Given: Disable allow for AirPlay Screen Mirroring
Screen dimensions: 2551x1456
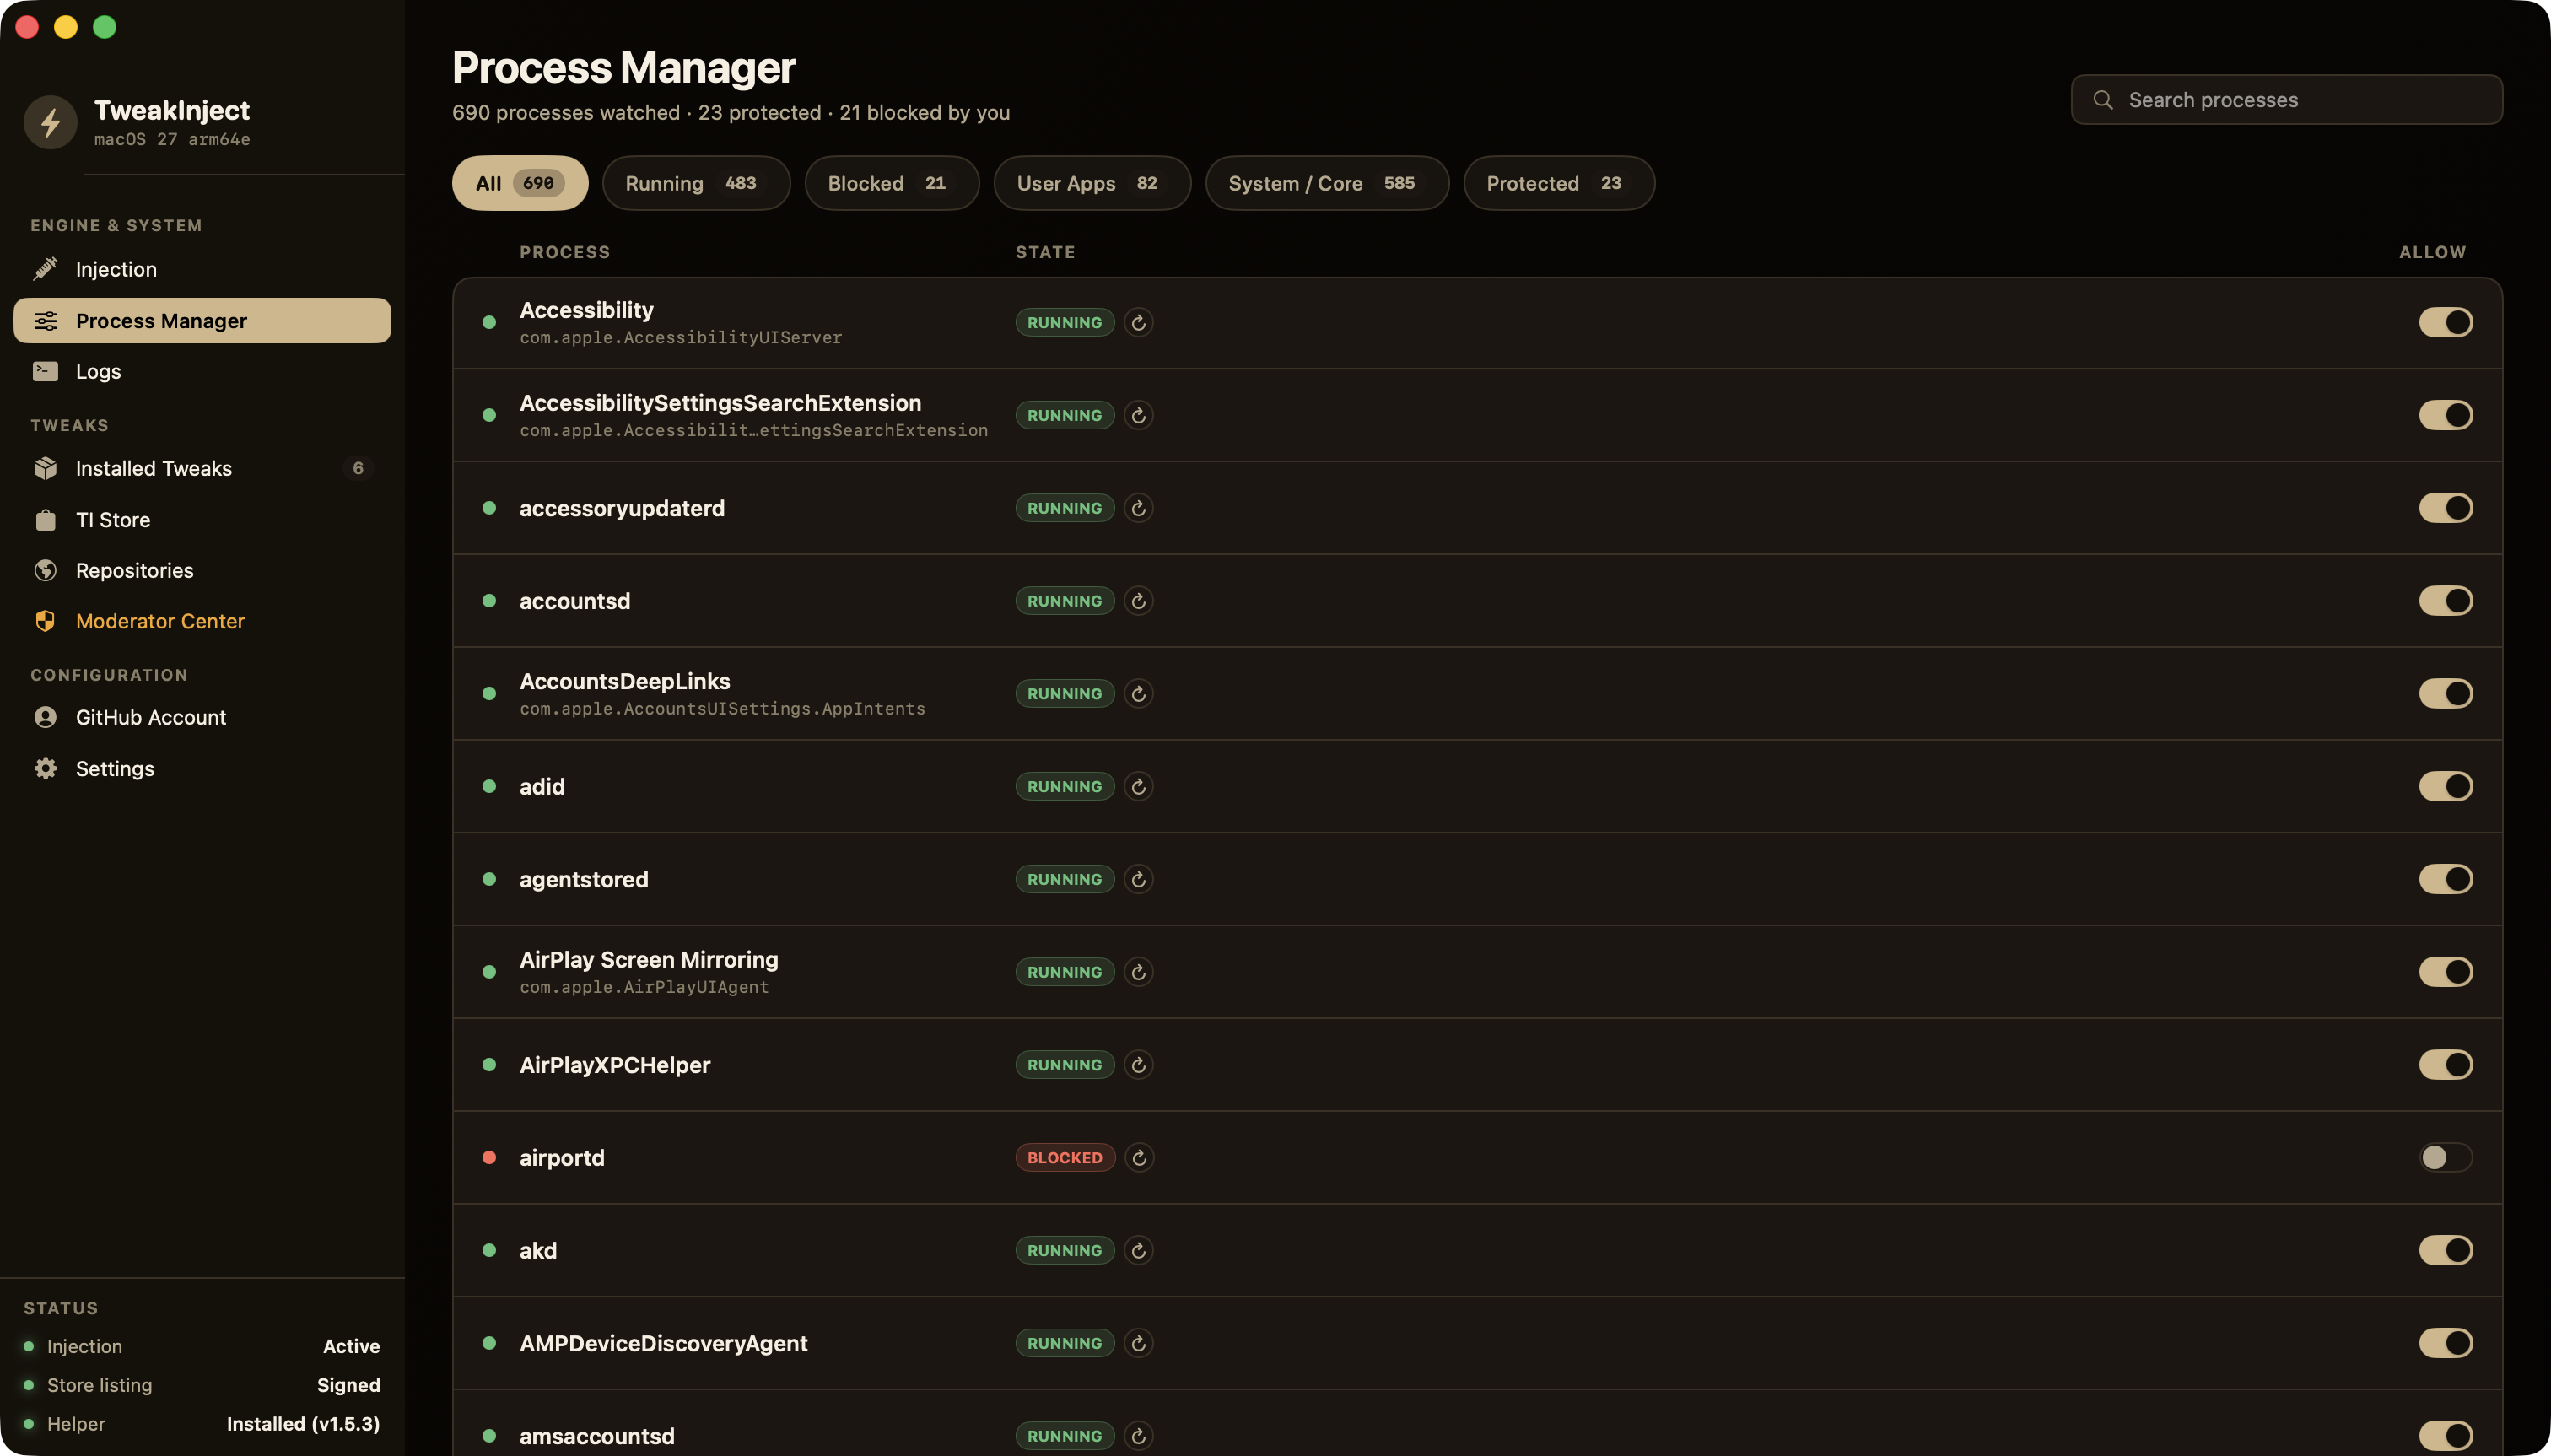Looking at the screenshot, I should point(2446,972).
